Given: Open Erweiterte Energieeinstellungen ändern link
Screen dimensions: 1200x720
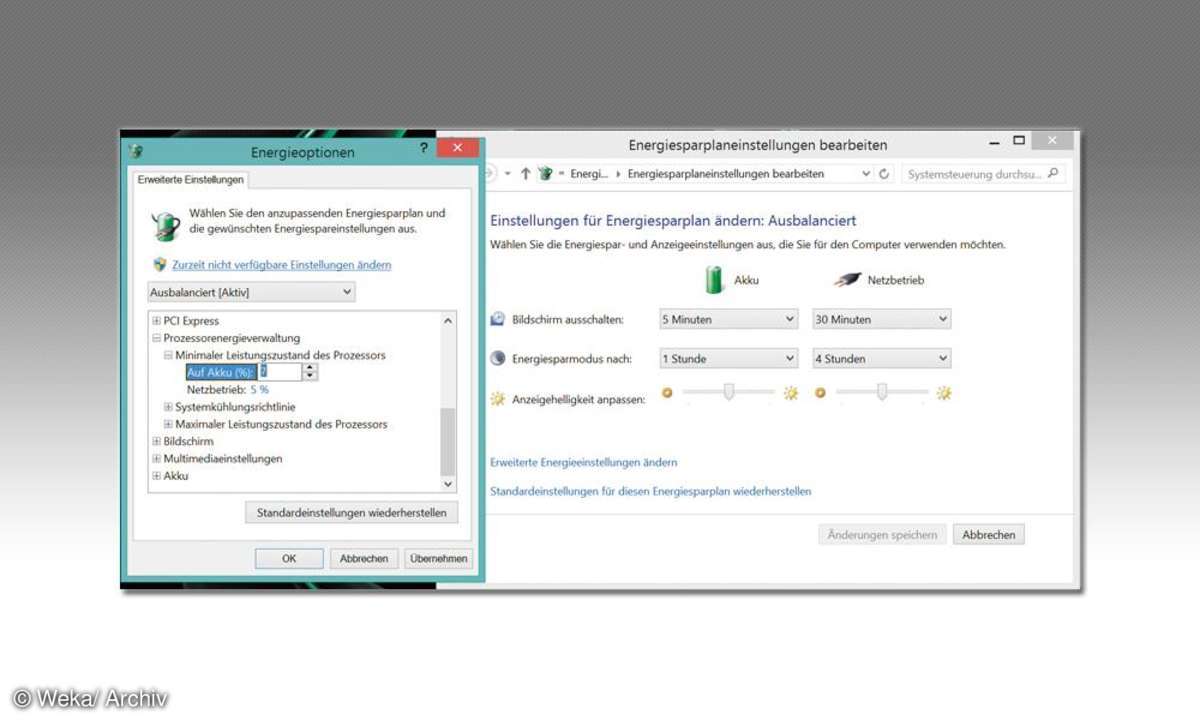Looking at the screenshot, I should (583, 462).
